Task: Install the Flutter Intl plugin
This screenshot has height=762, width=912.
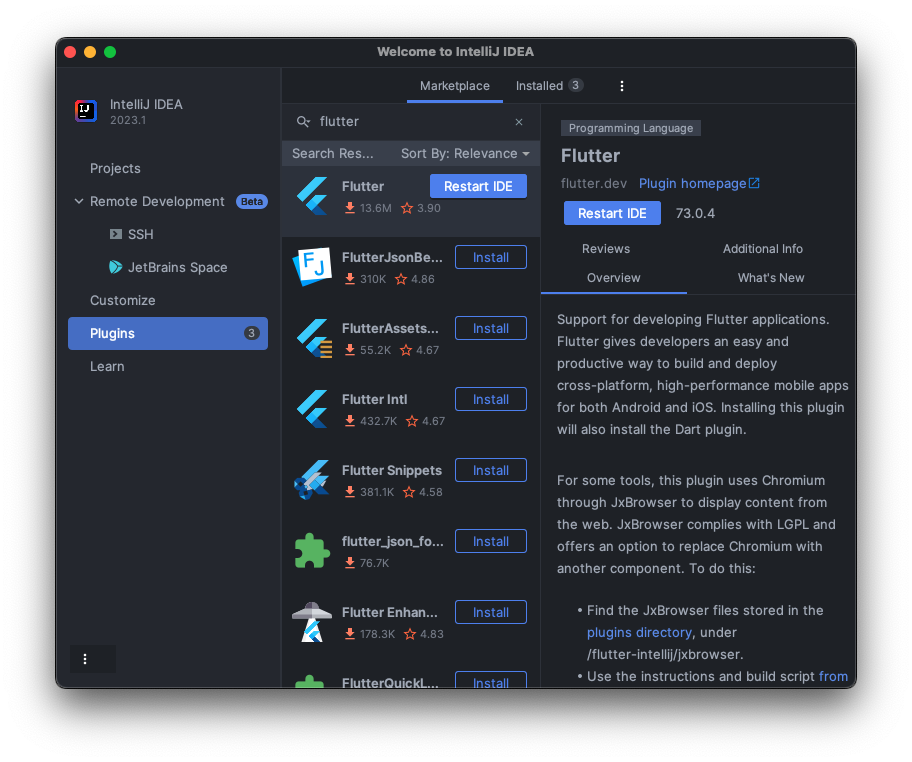Action: tap(490, 398)
